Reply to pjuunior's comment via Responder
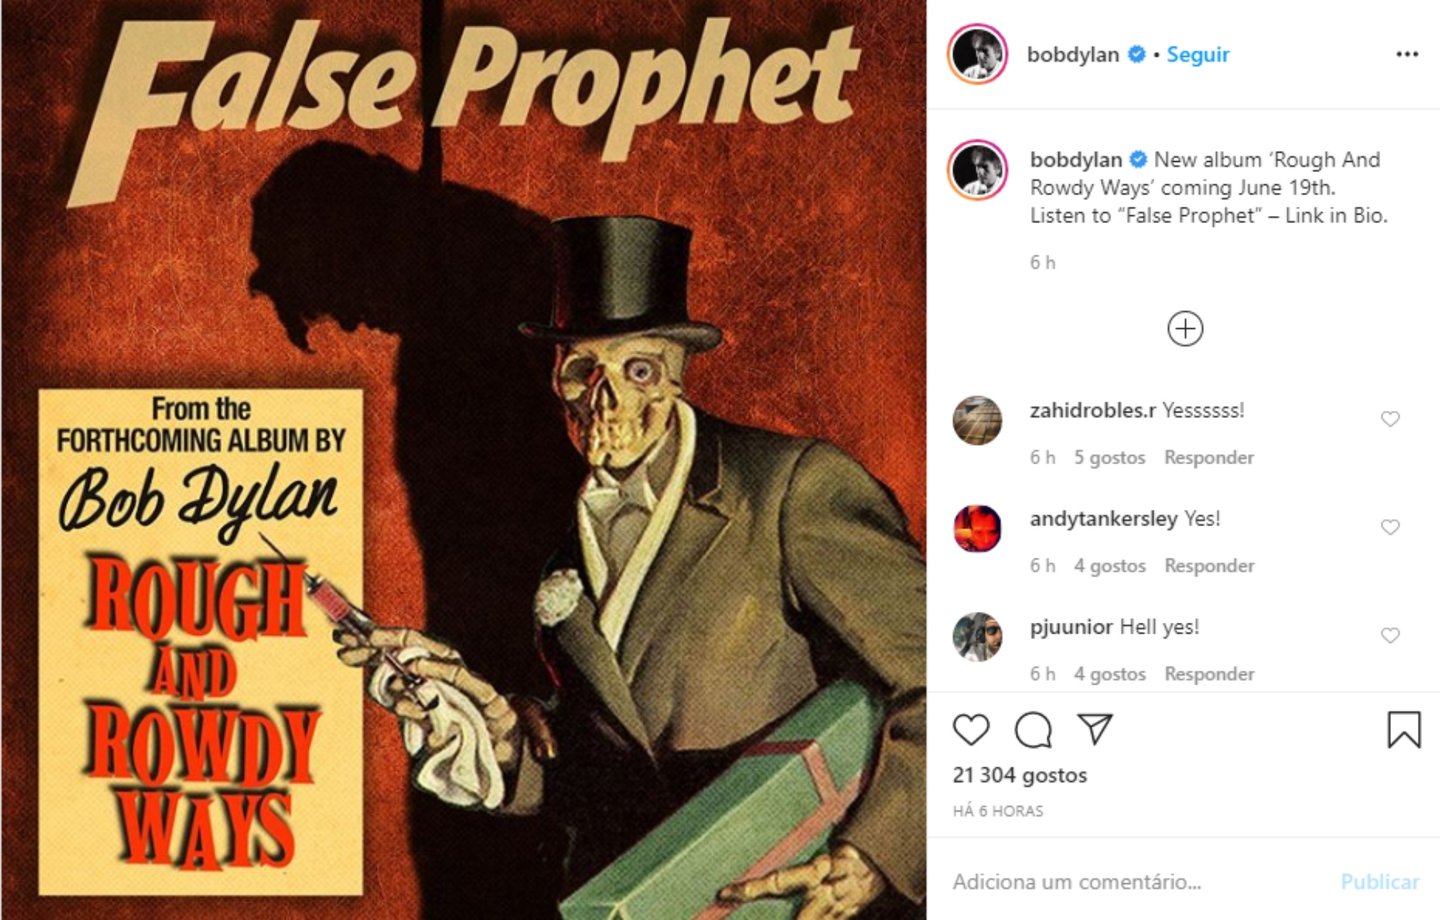The width and height of the screenshot is (1440, 920). click(1209, 673)
